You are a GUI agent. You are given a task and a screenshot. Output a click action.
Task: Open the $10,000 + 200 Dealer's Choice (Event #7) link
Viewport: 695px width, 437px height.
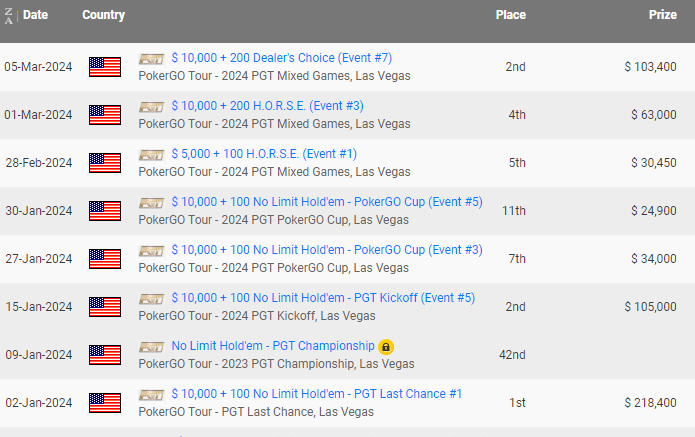tap(282, 58)
